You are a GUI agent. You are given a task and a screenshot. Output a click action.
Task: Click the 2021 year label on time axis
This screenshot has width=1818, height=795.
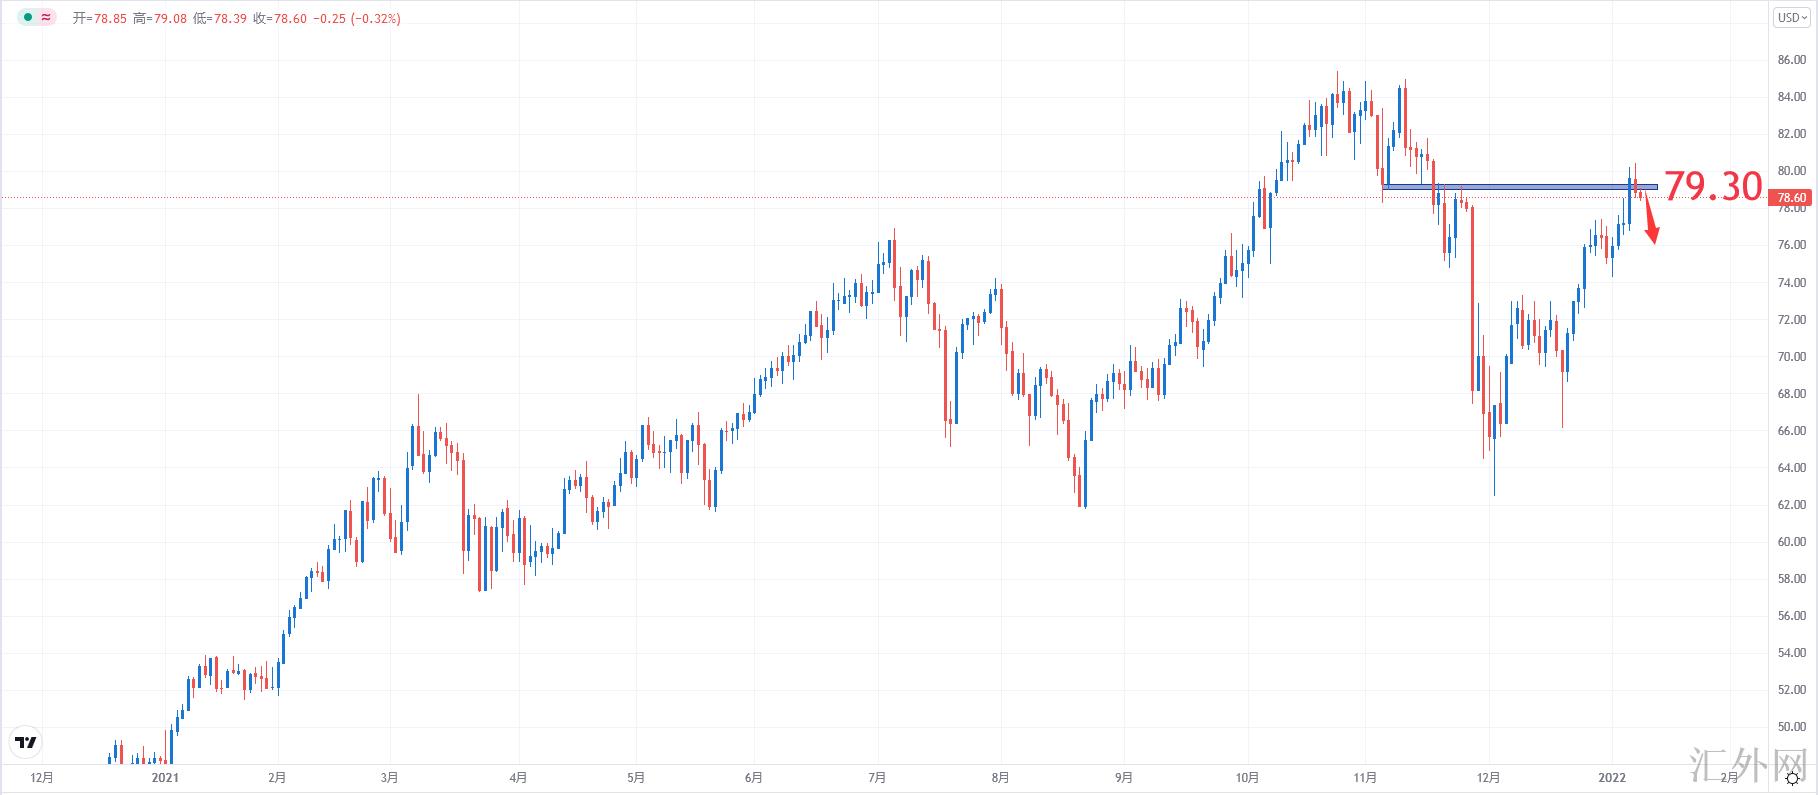[x=165, y=778]
